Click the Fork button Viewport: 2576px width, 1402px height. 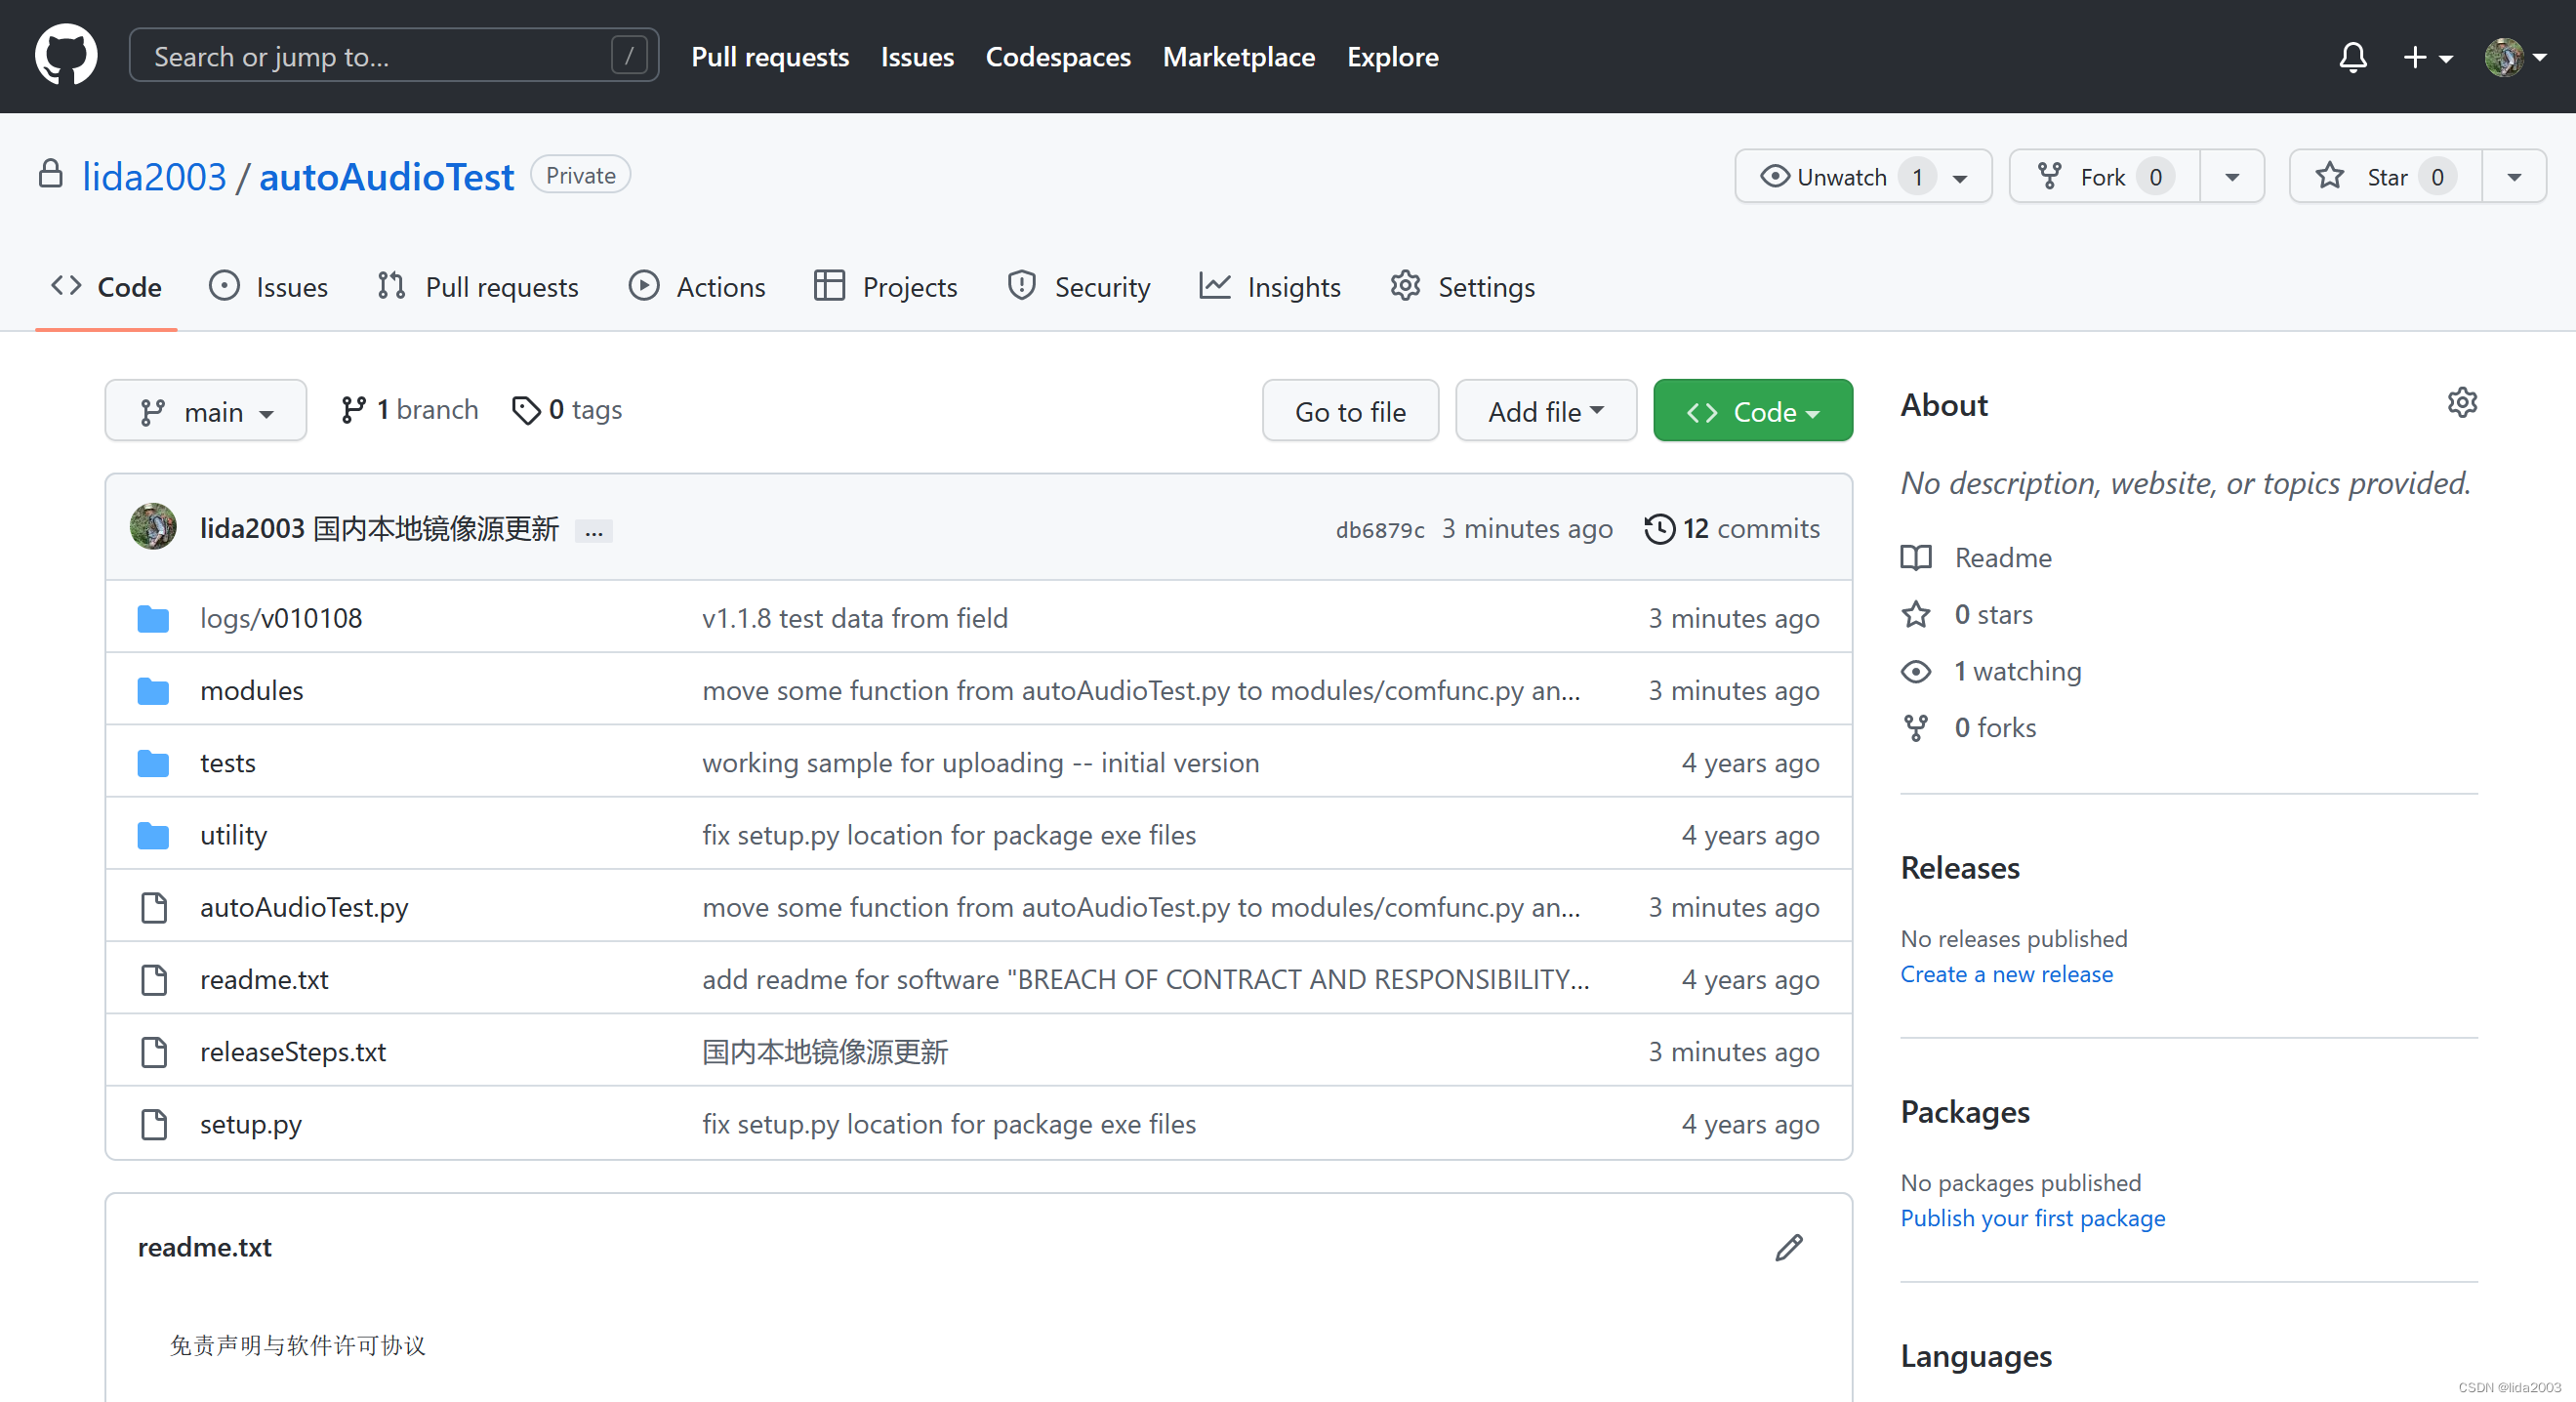coord(2103,177)
